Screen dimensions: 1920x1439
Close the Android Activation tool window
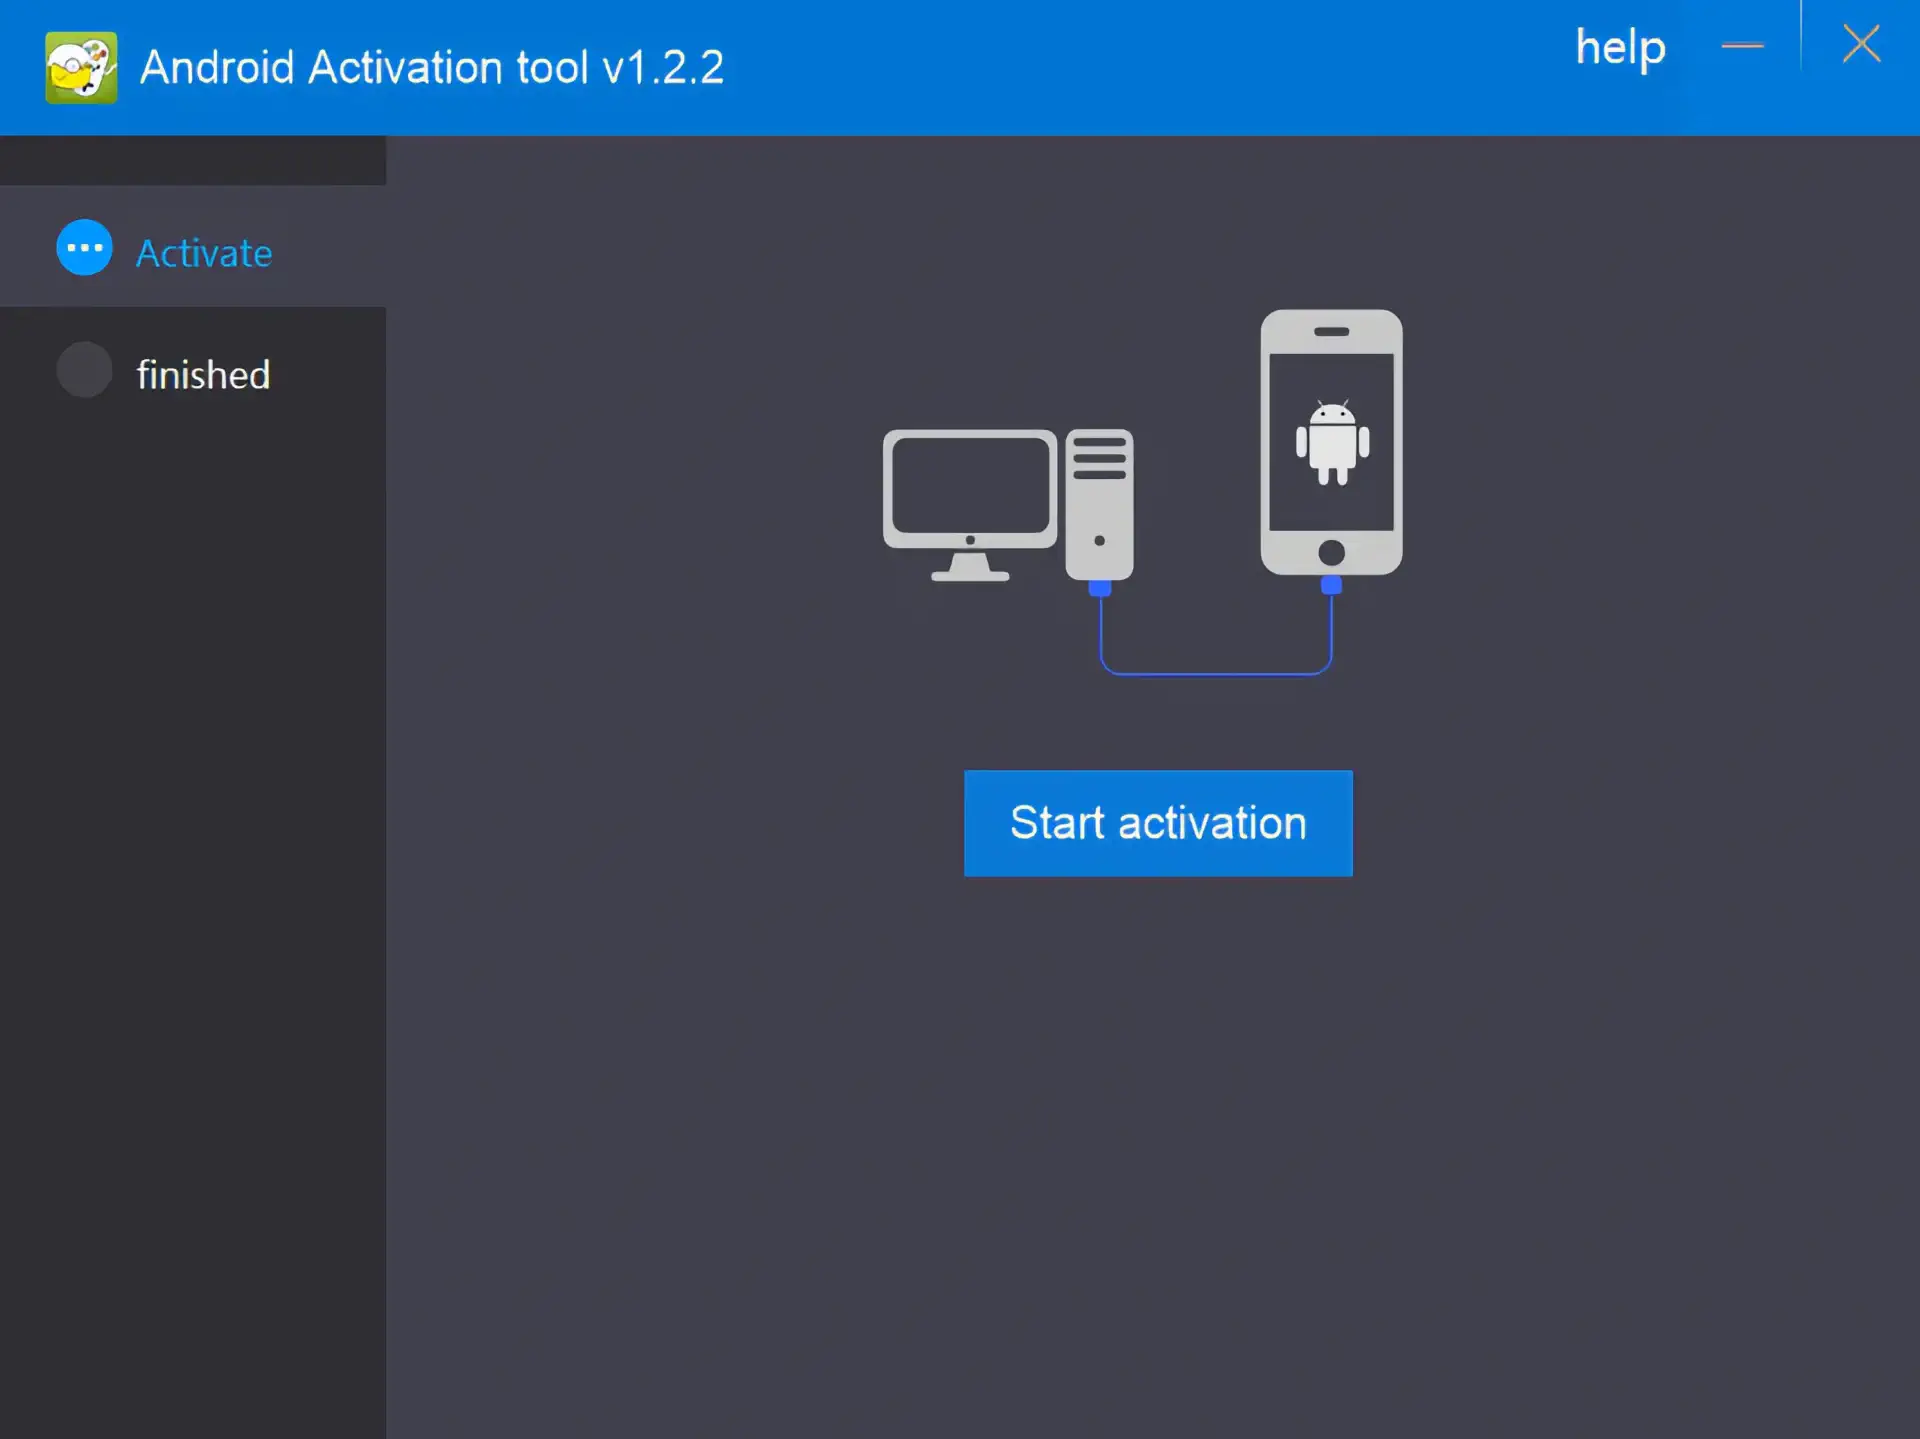point(1861,44)
